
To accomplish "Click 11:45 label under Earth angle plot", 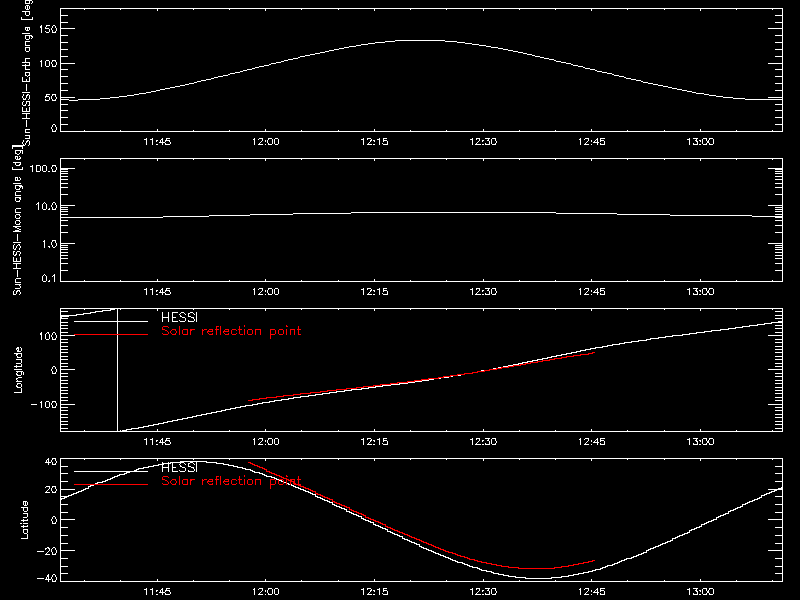I will [157, 142].
